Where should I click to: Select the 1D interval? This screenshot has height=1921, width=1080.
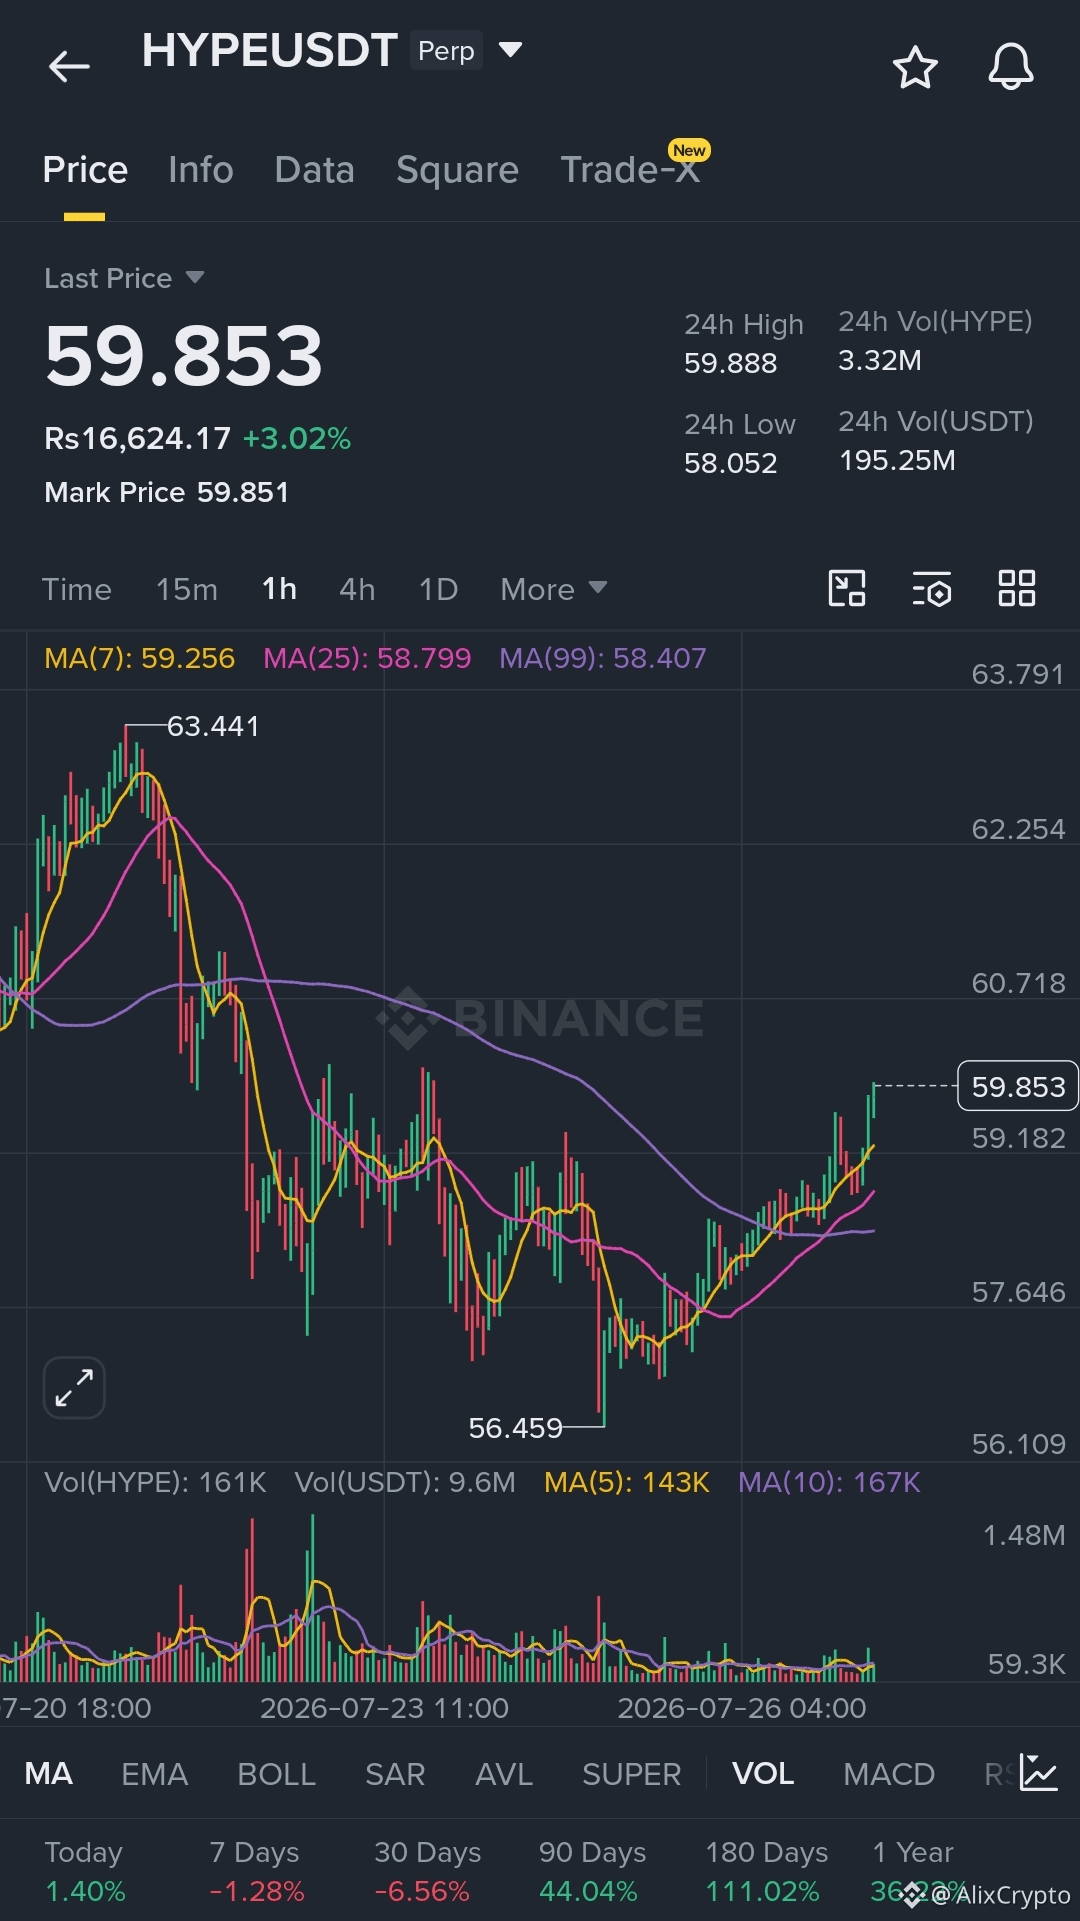pyautogui.click(x=438, y=589)
